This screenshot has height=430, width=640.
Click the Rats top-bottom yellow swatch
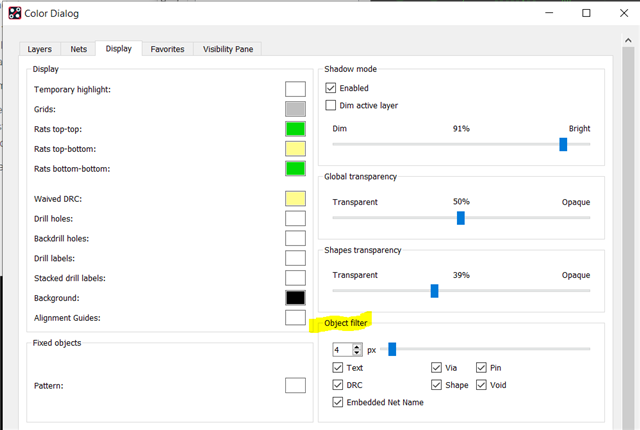295,149
